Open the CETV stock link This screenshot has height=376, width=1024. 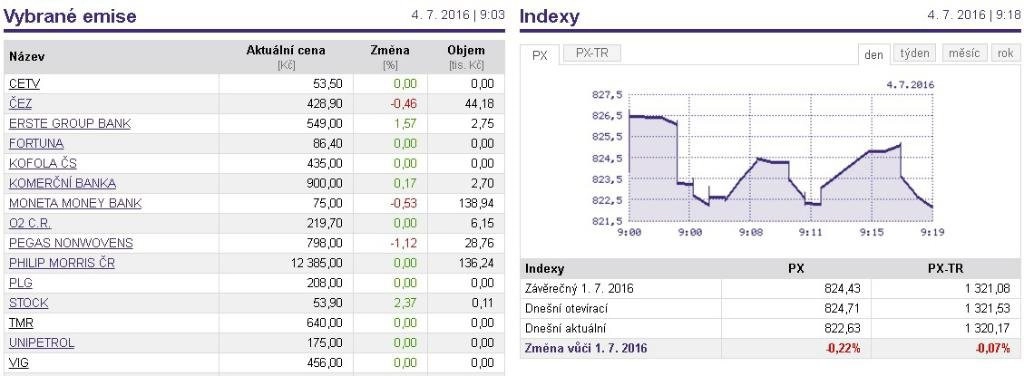click(25, 84)
